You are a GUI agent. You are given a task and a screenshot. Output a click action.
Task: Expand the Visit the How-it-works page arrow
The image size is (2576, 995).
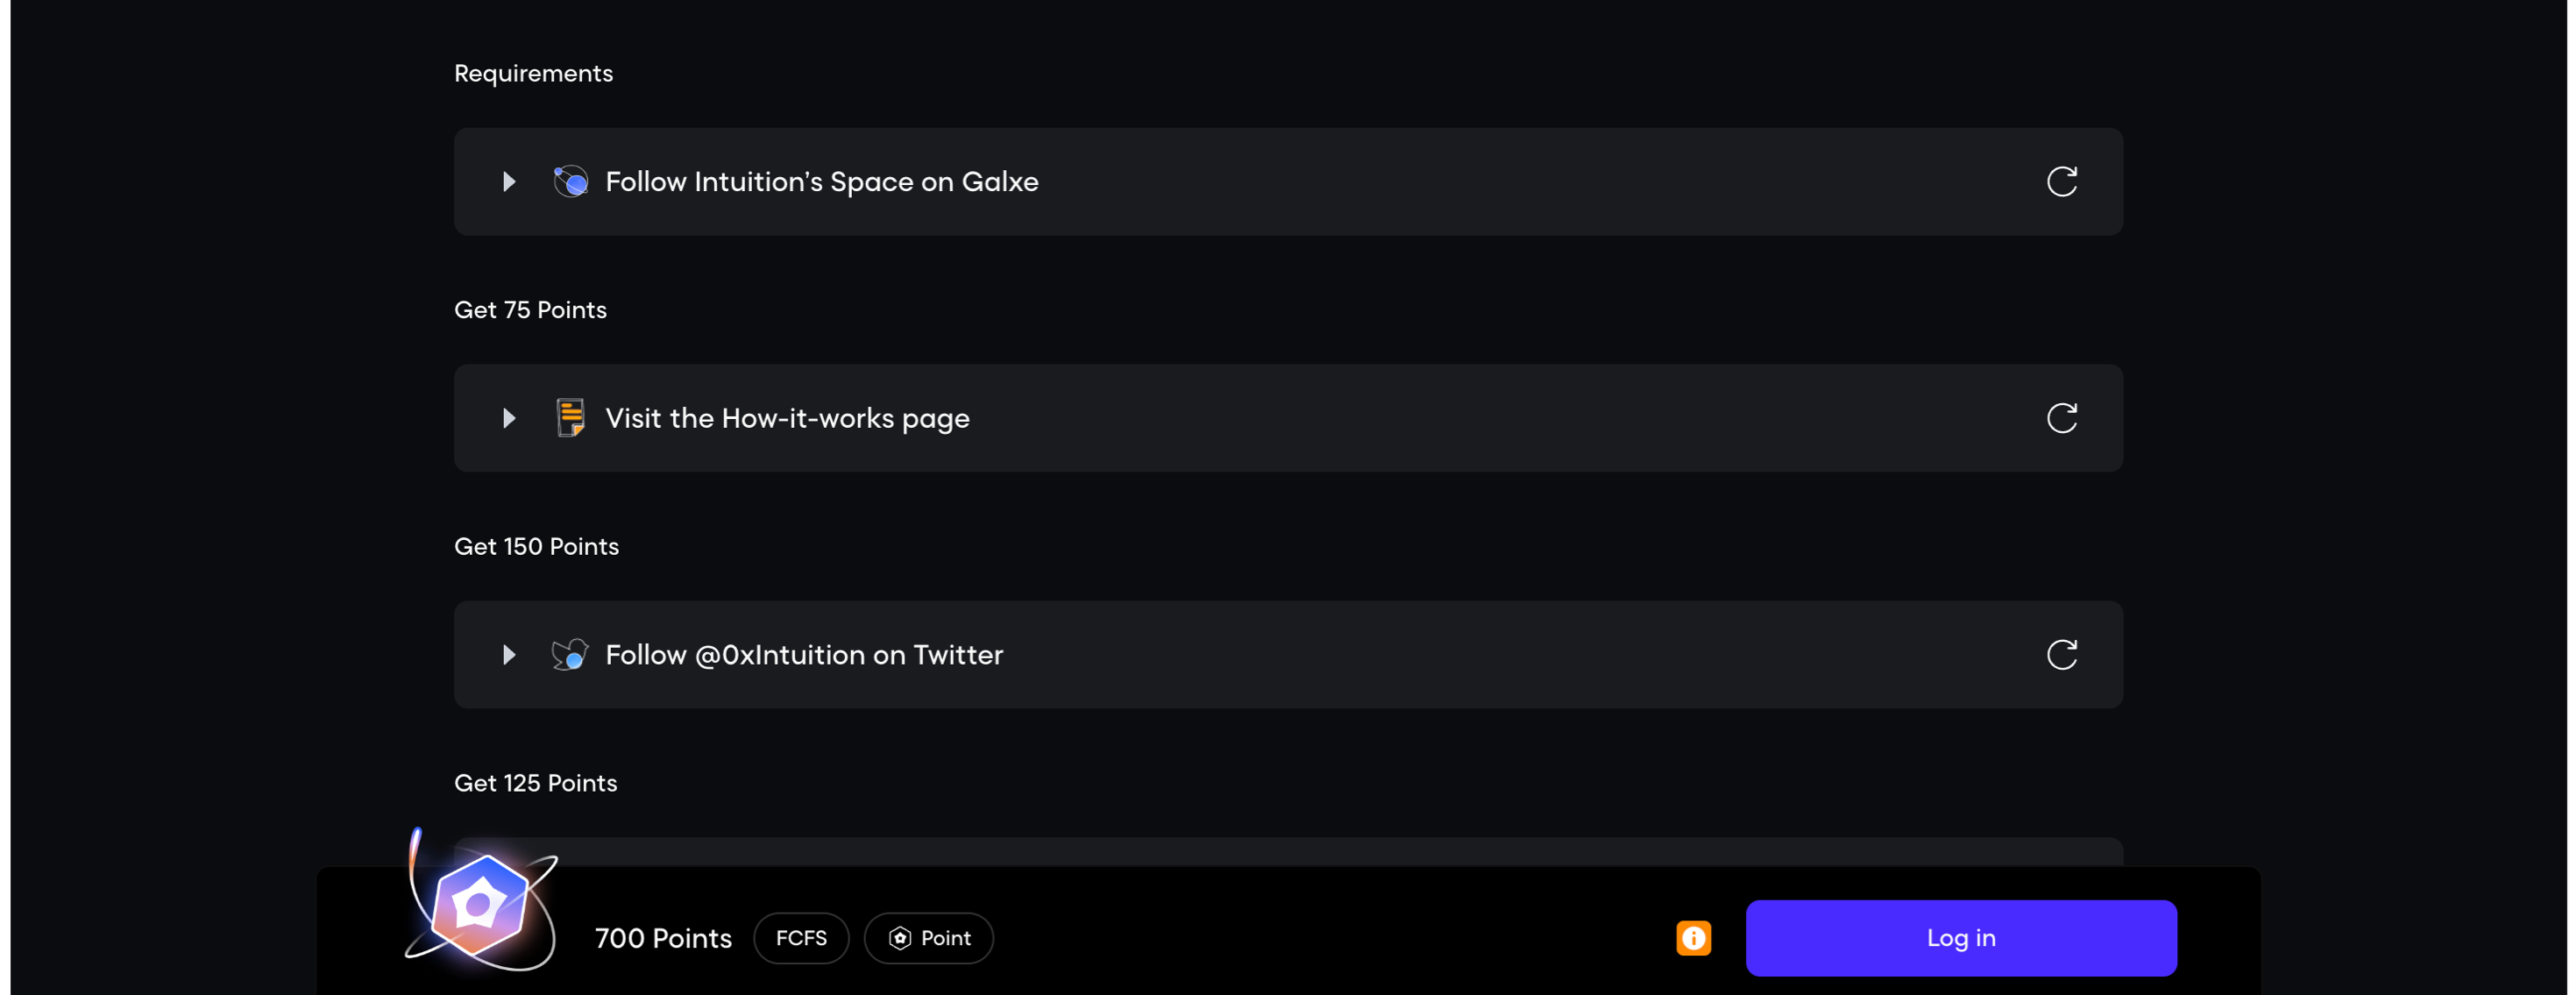(509, 418)
